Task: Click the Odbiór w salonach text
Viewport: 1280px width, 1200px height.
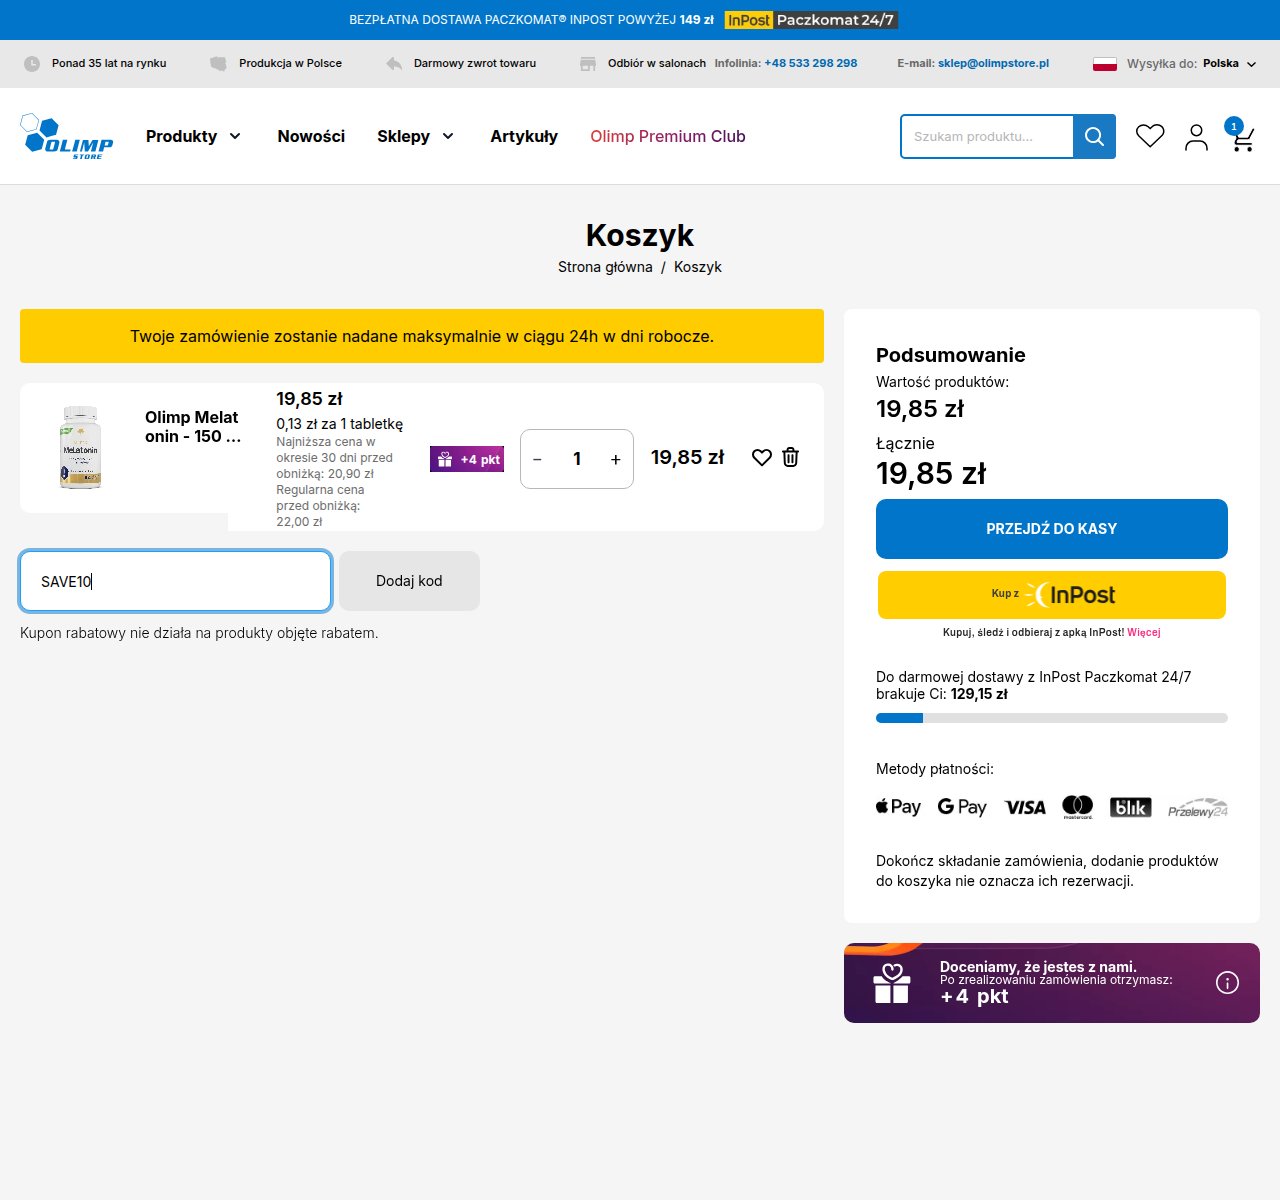Action: tap(657, 63)
